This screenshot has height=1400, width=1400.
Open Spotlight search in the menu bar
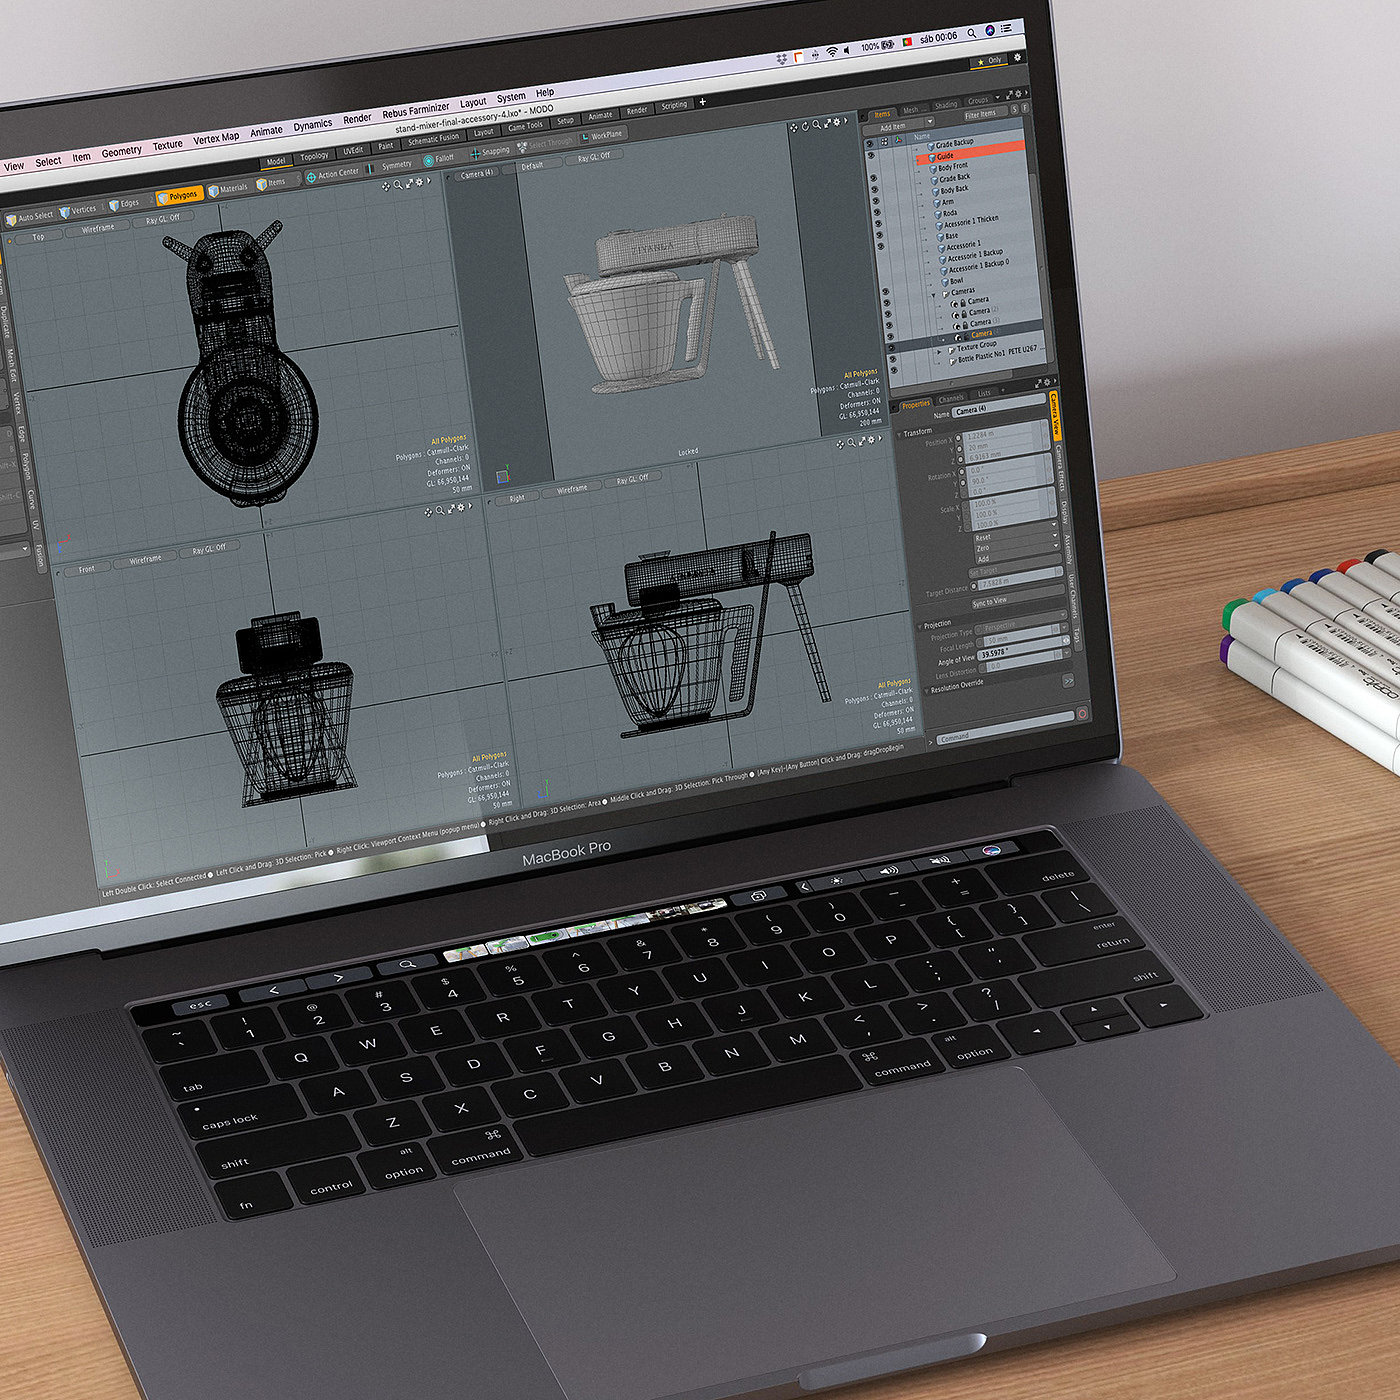point(972,34)
